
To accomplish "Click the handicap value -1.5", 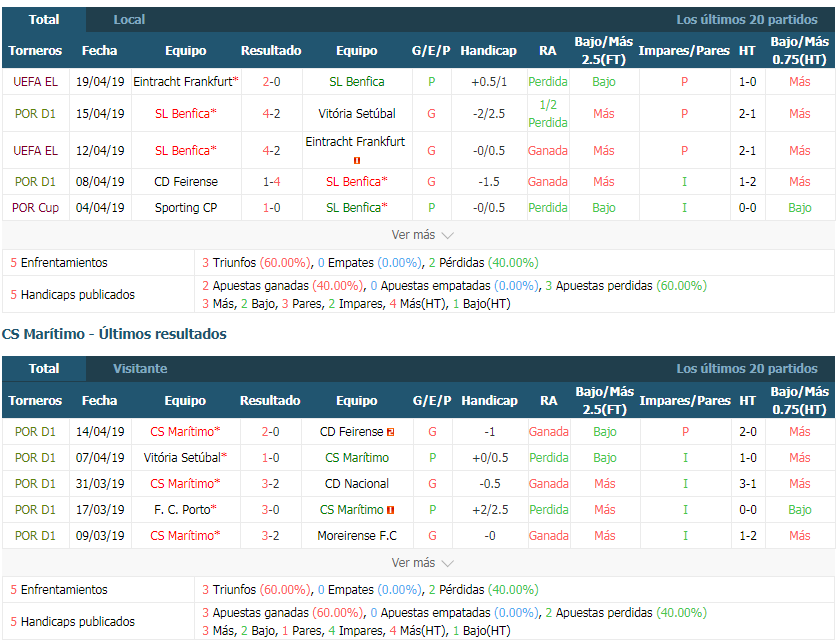I will [489, 182].
